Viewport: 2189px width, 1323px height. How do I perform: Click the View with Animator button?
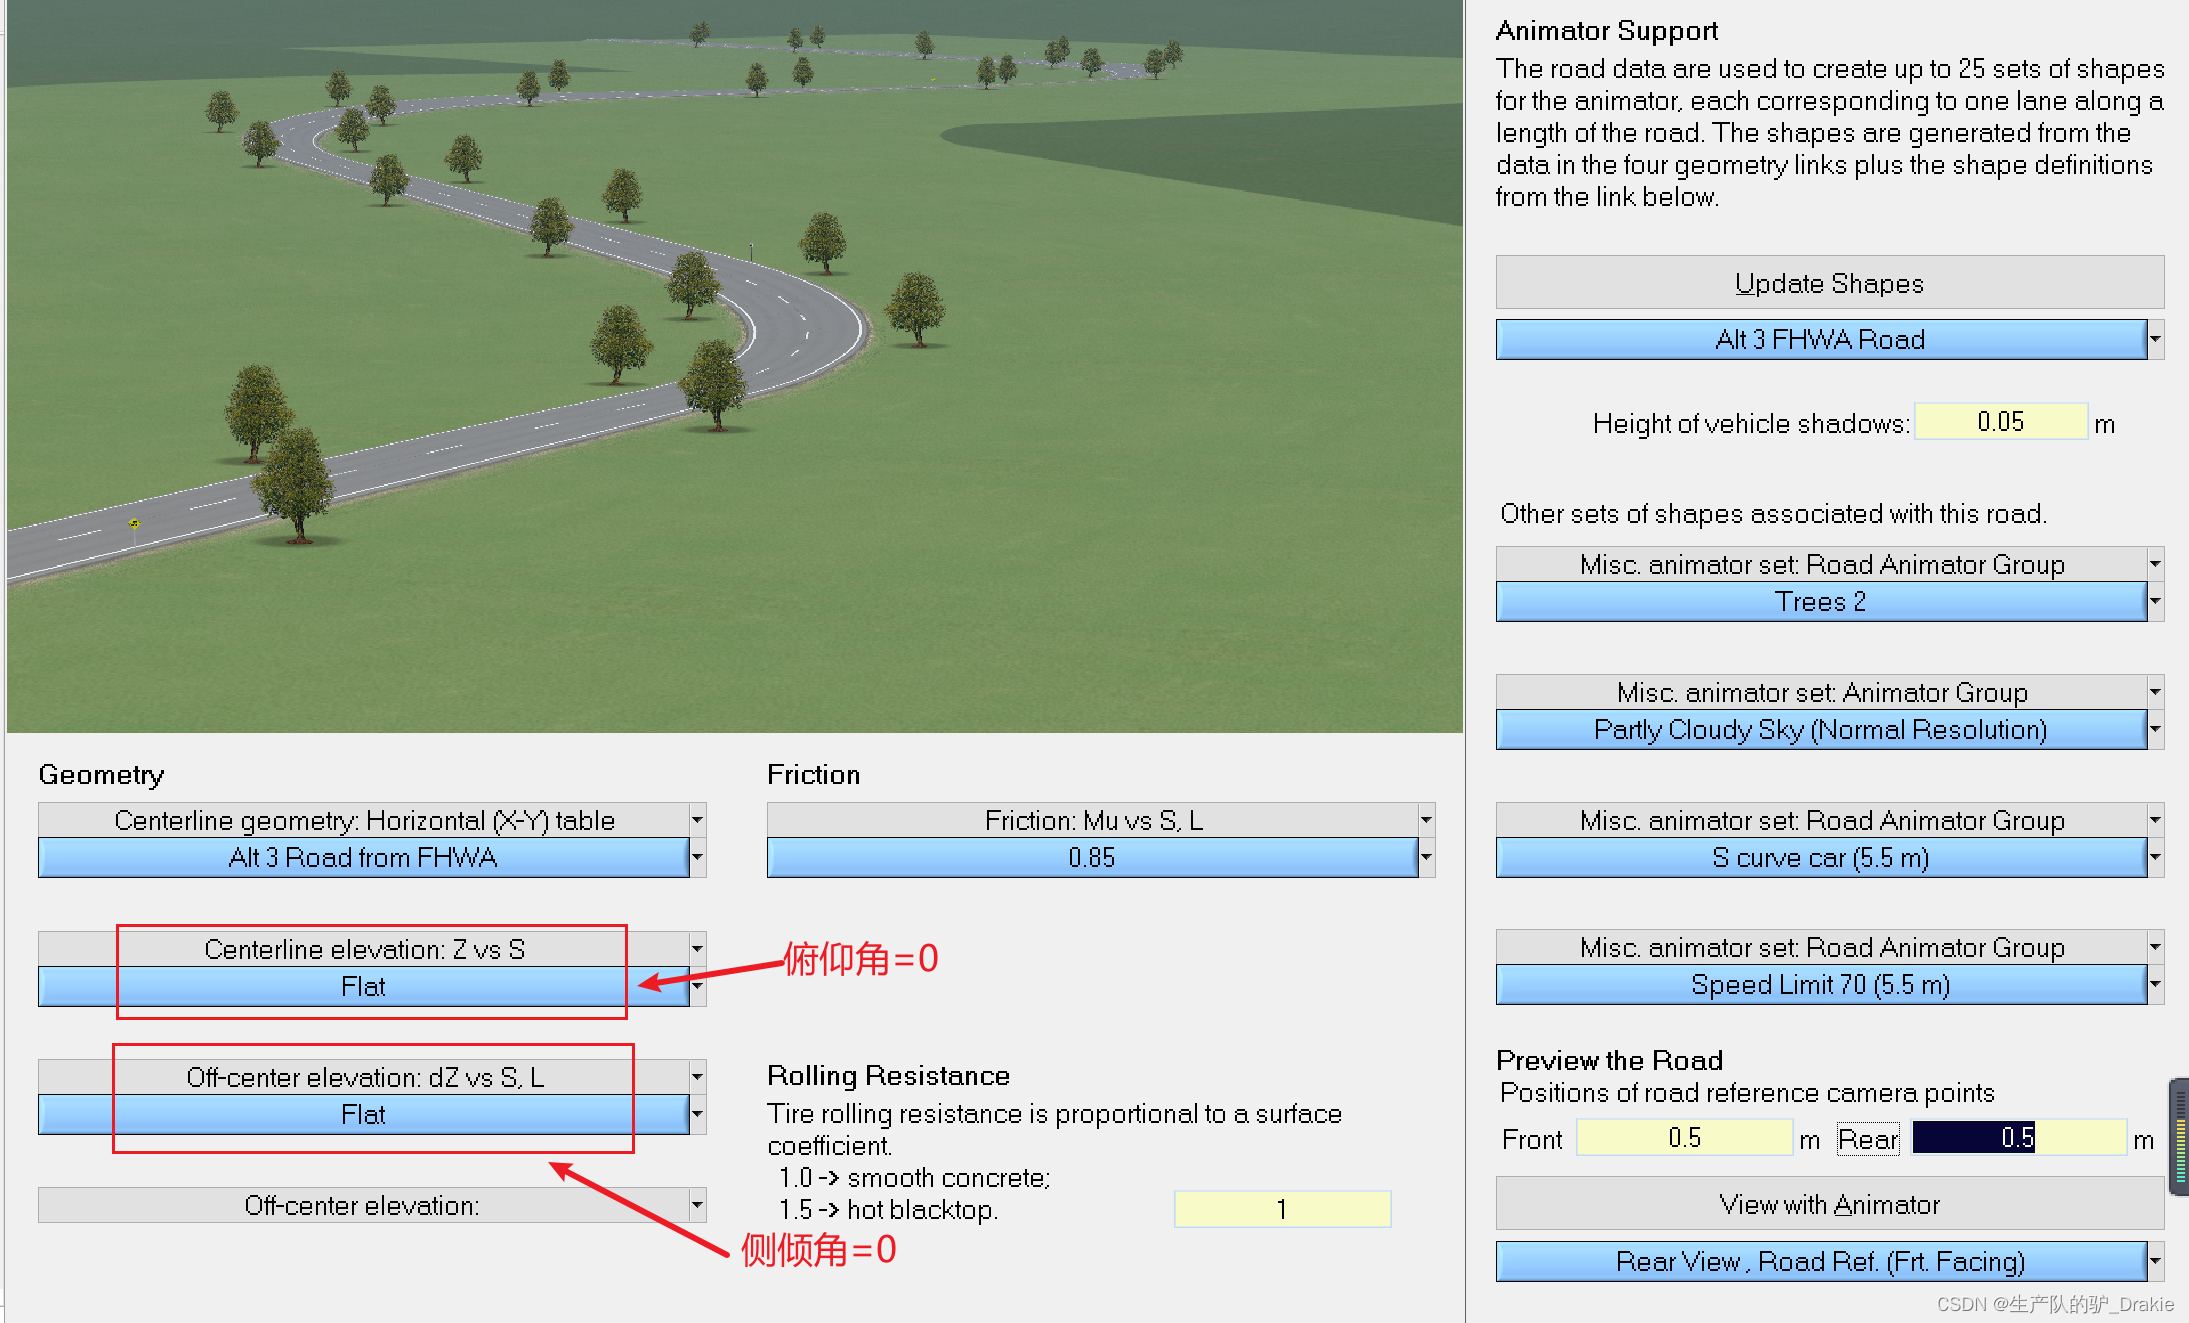point(1828,1204)
